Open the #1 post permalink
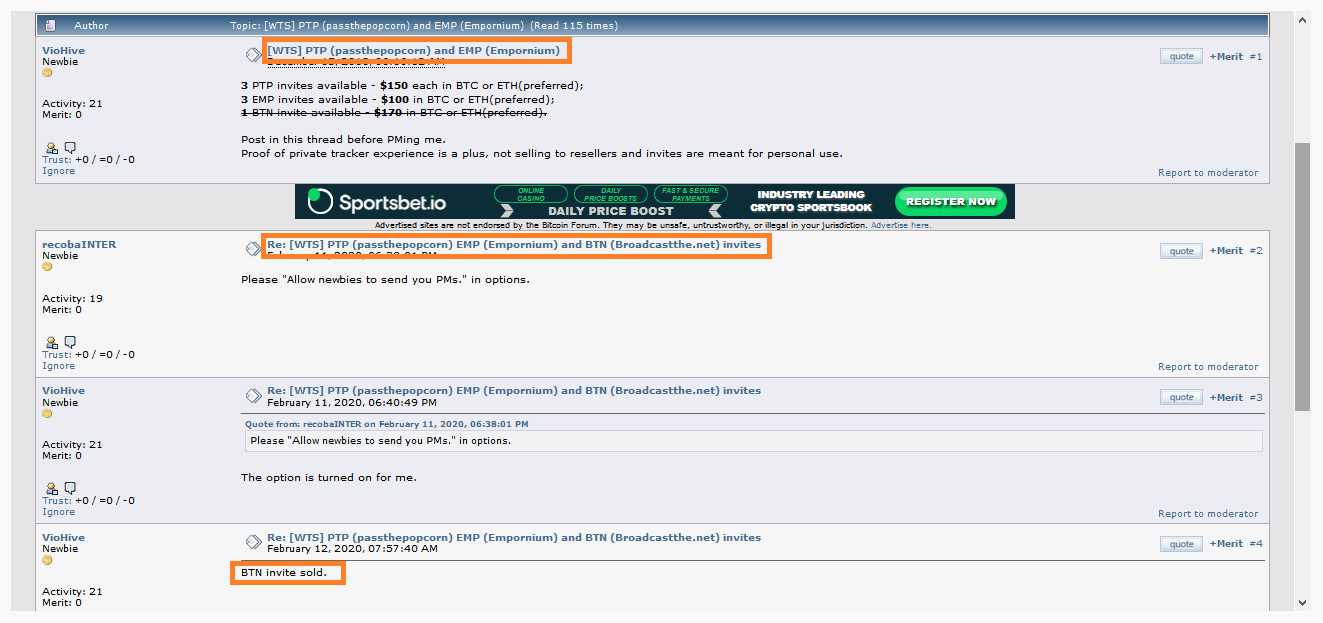The image size is (1323, 623). tap(1256, 57)
